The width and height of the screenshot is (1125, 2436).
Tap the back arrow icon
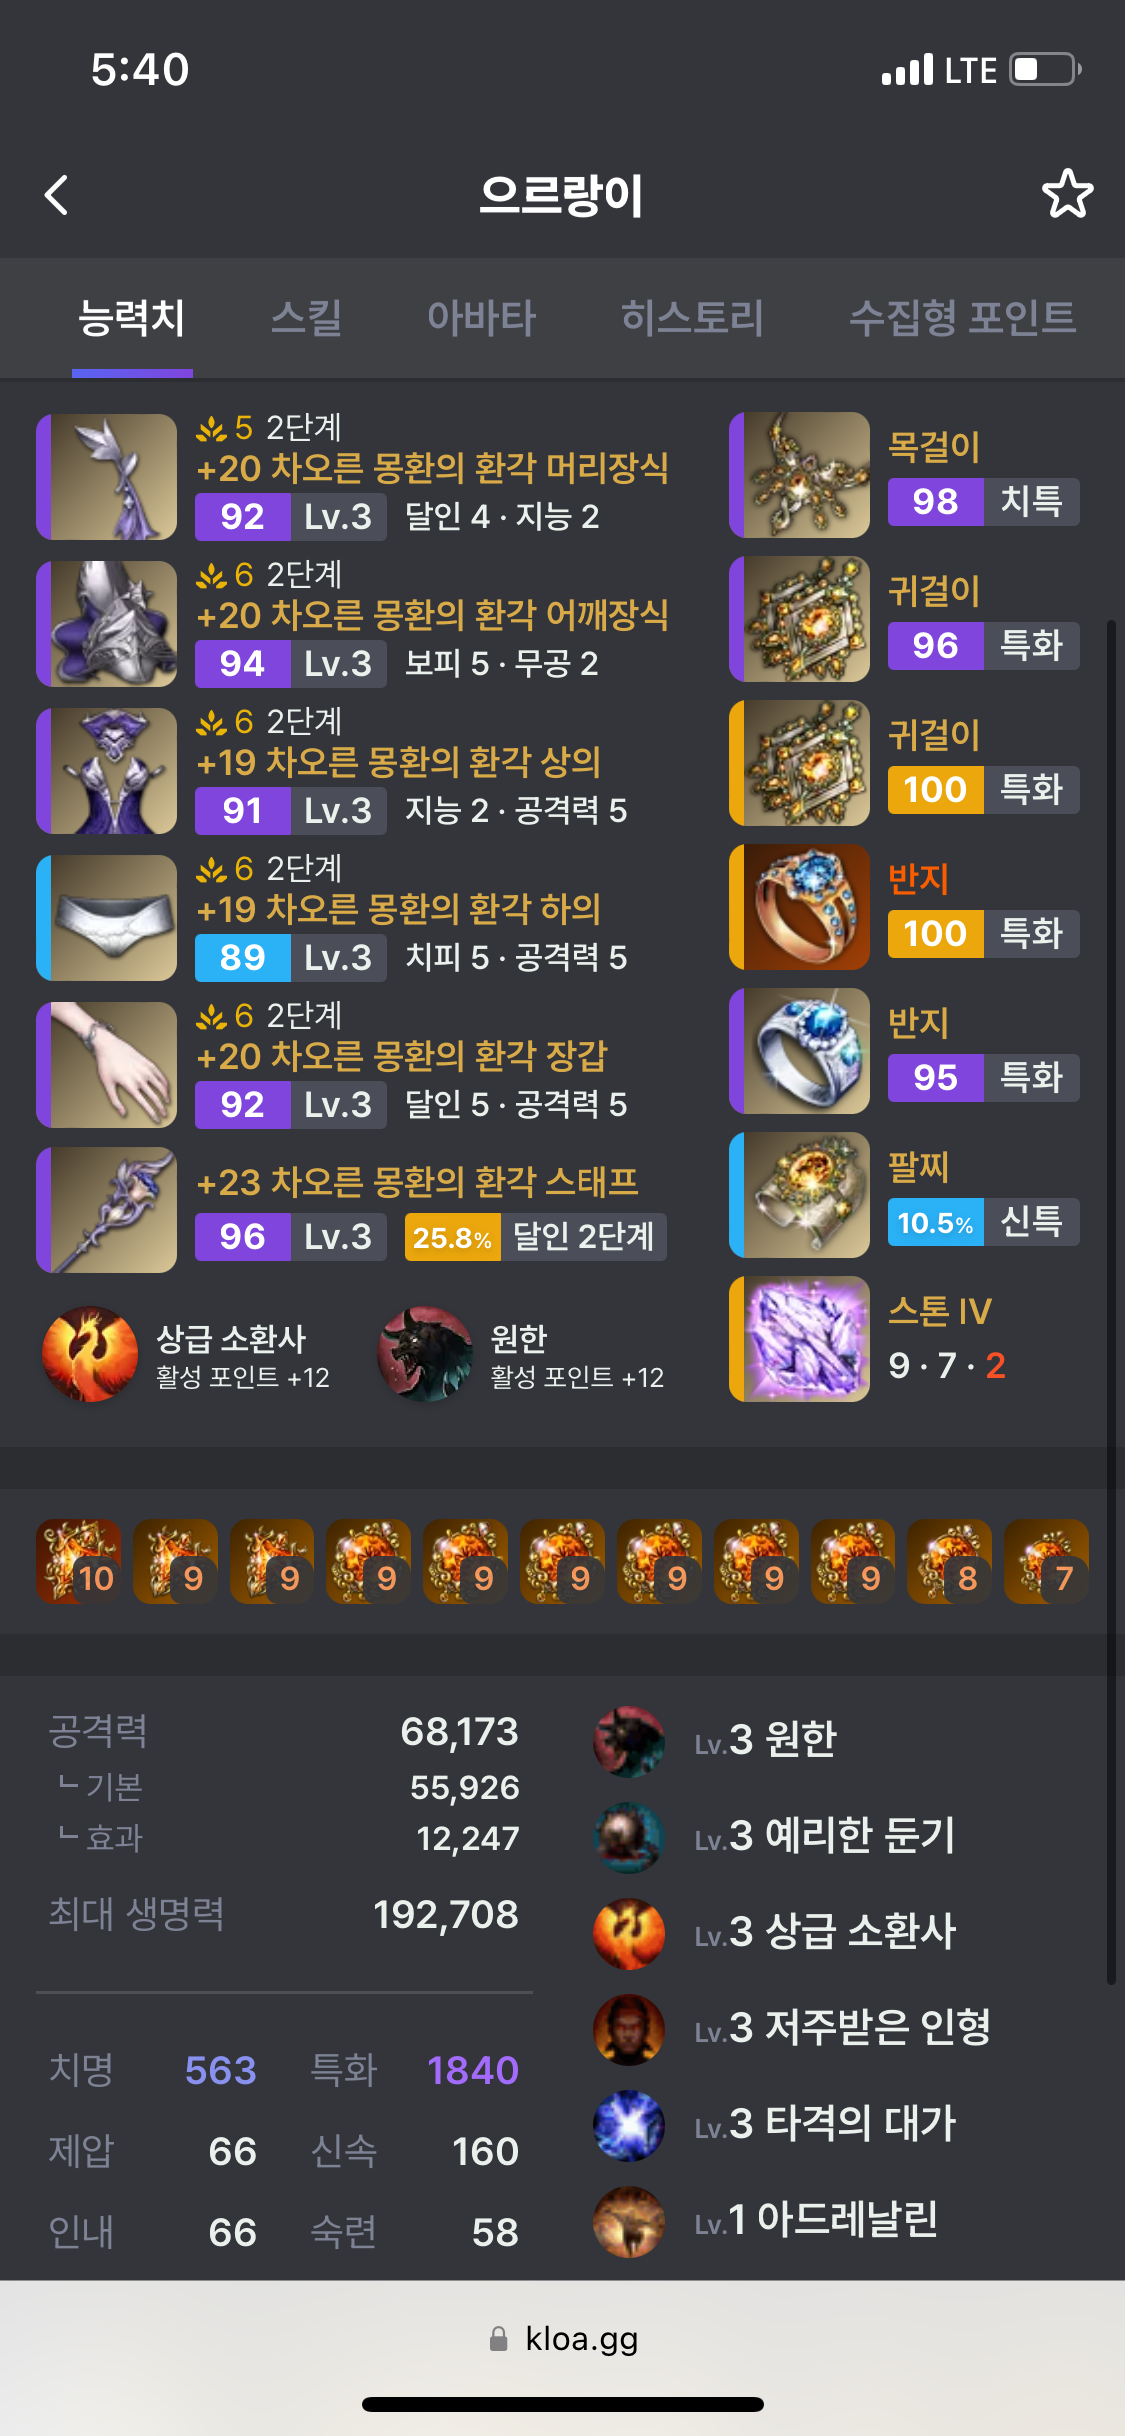pos(57,195)
